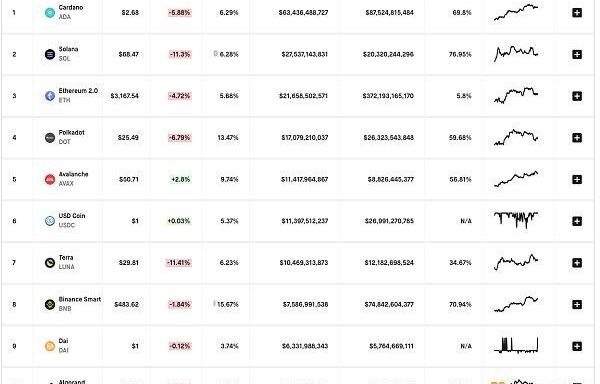600x384 pixels.
Task: Add Terra with its plus button
Action: tap(577, 263)
